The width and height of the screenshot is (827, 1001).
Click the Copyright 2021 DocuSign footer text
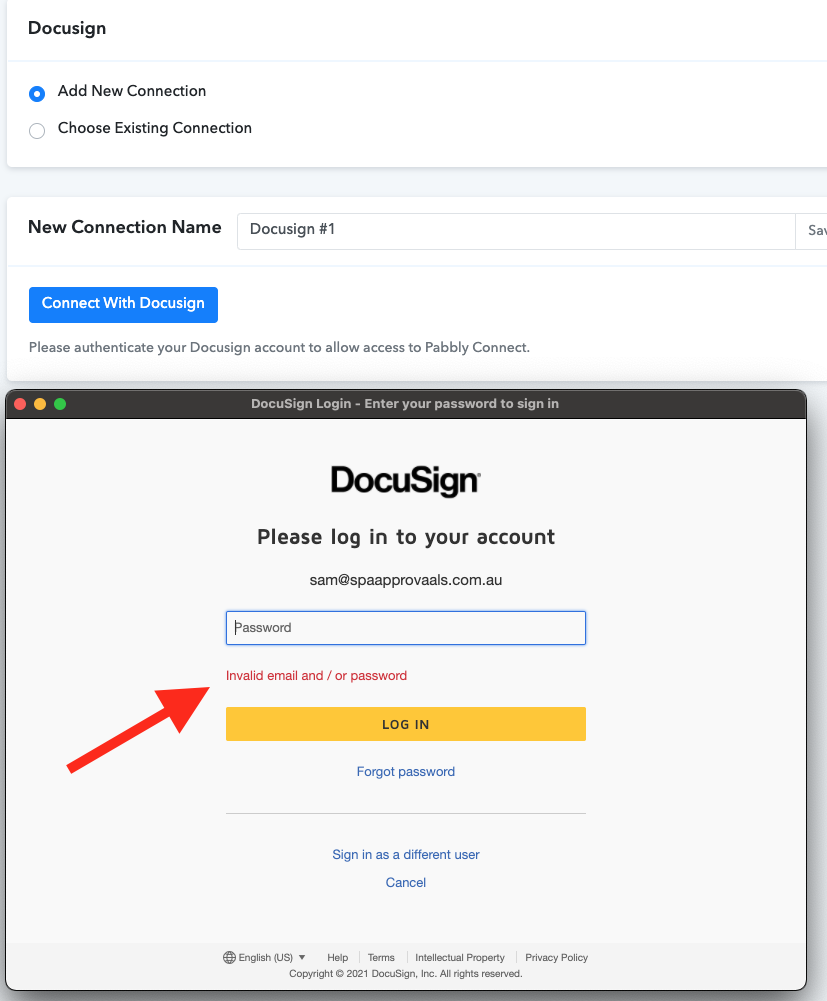(406, 974)
